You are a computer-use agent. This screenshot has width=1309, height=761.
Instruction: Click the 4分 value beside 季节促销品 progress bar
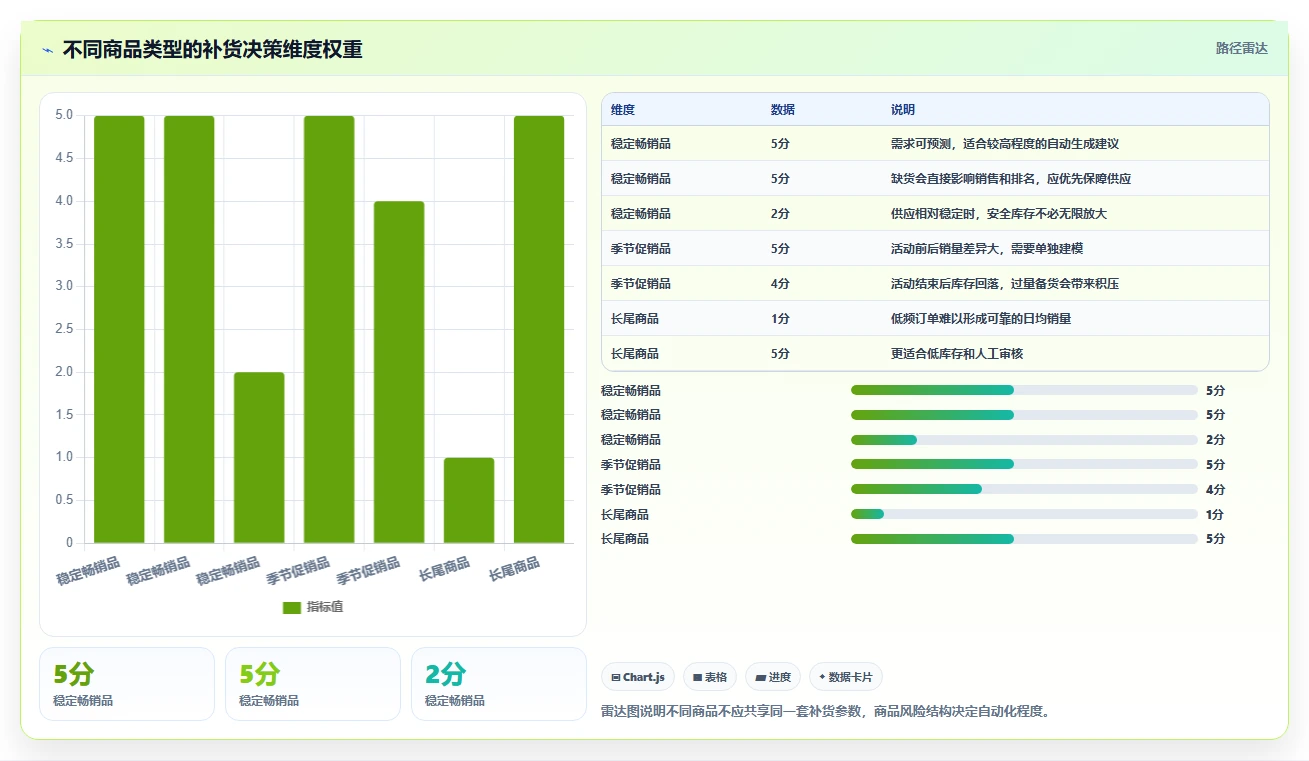tap(1215, 490)
